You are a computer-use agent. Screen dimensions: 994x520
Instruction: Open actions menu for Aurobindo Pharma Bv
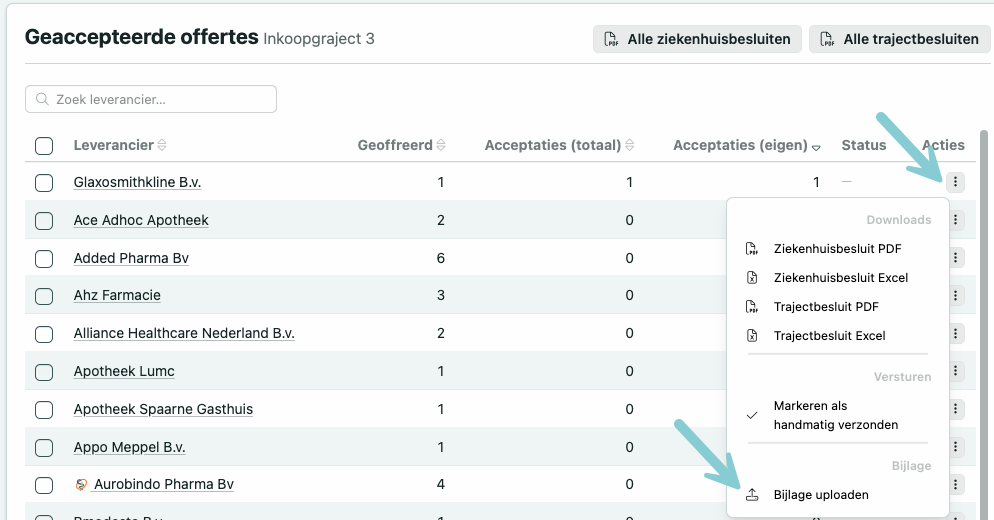[955, 484]
